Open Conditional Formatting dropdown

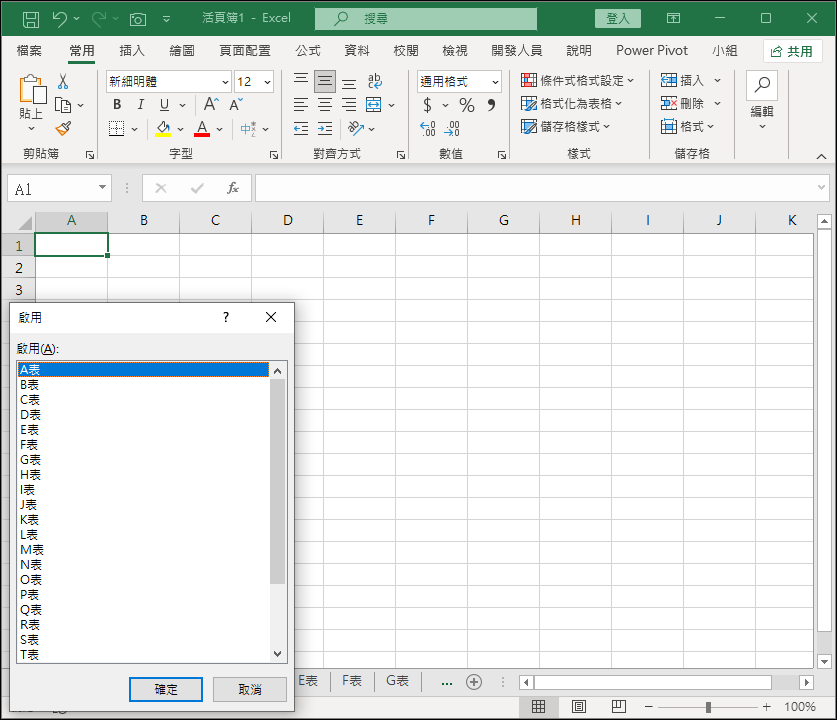tap(578, 81)
